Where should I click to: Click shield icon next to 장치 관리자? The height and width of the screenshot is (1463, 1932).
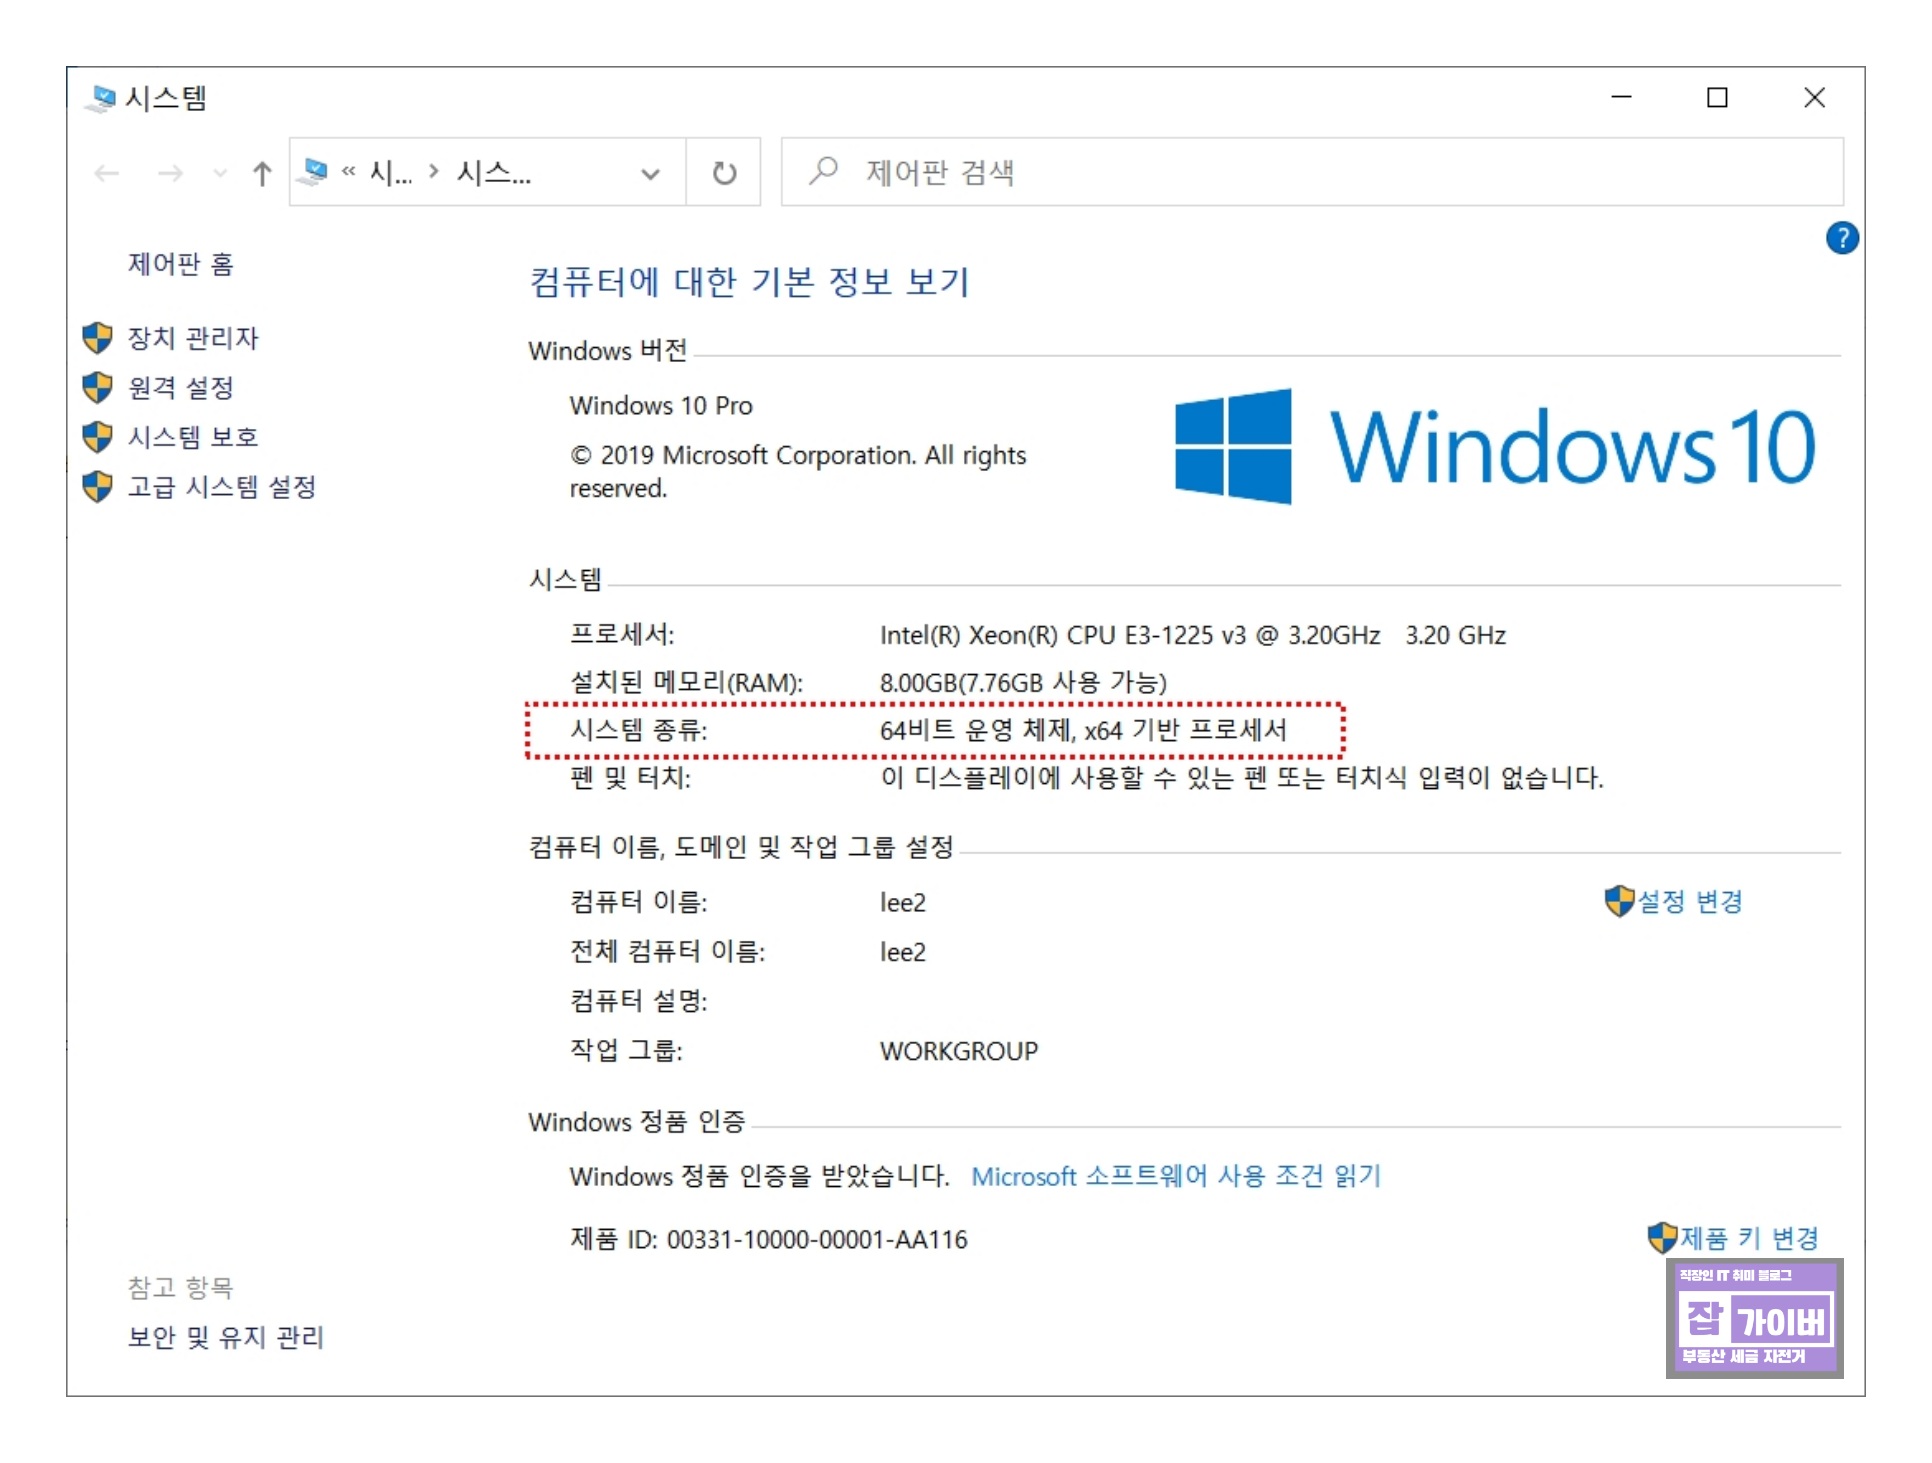[97, 338]
